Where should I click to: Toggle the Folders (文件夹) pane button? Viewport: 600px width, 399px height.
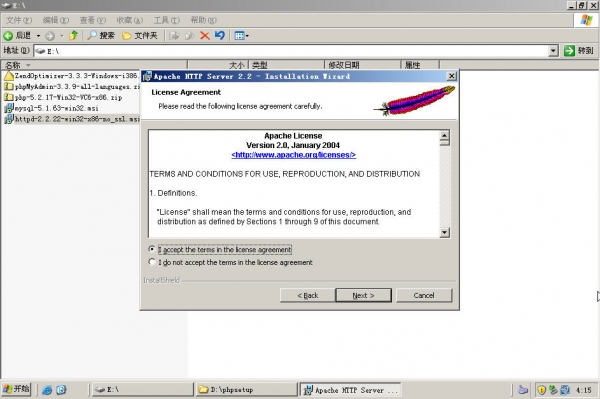point(140,36)
